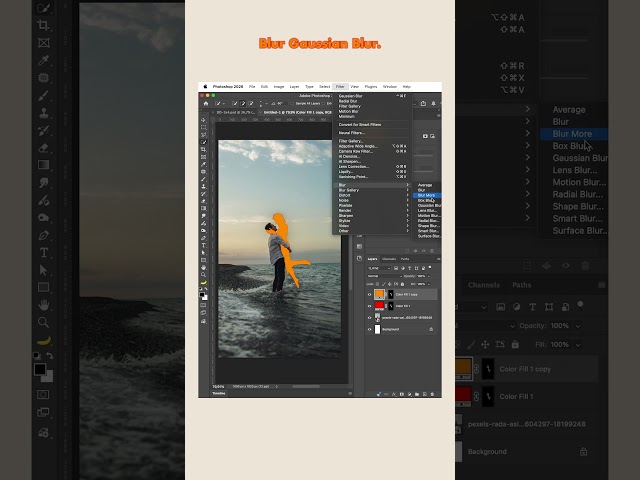Select the Gradient tool in center Photoshop window
Viewport: 640px width, 480px height.
point(204,208)
